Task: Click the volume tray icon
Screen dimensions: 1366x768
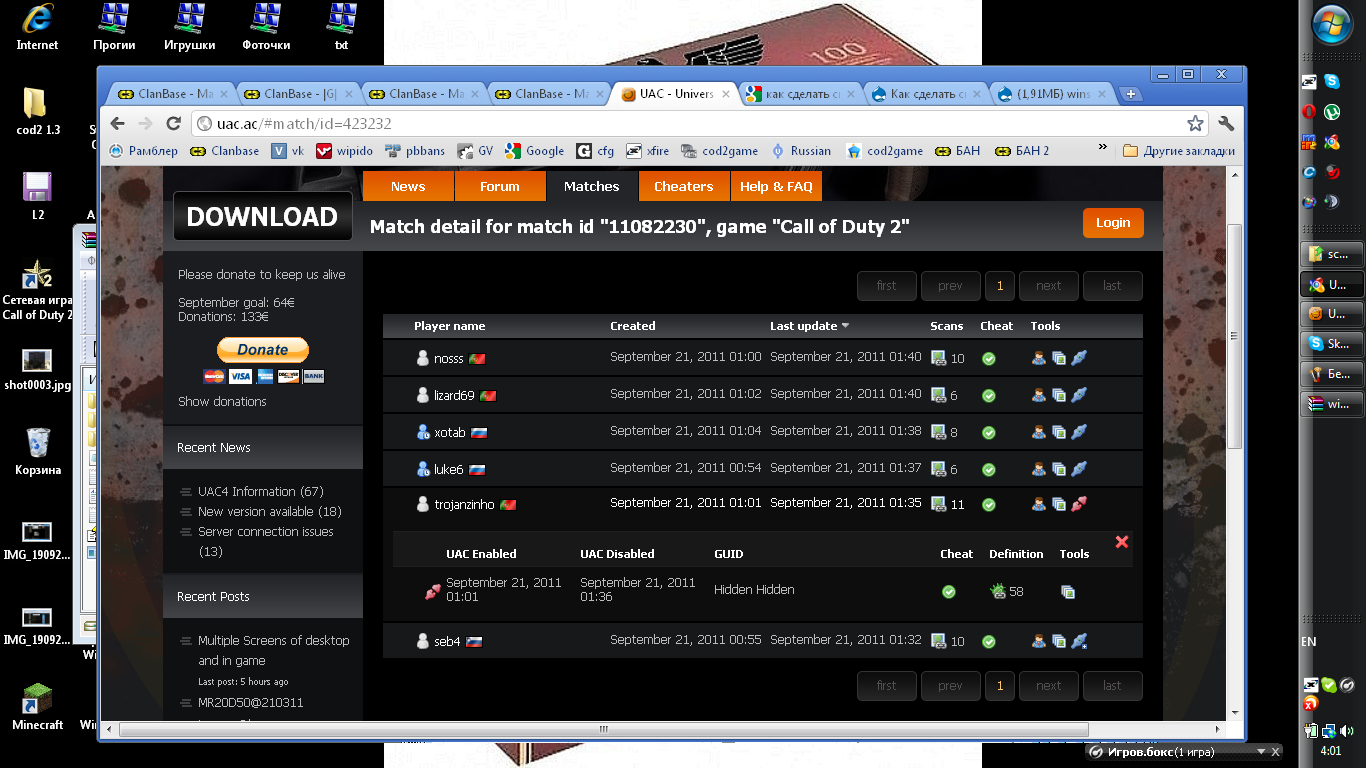Action: (1347, 731)
